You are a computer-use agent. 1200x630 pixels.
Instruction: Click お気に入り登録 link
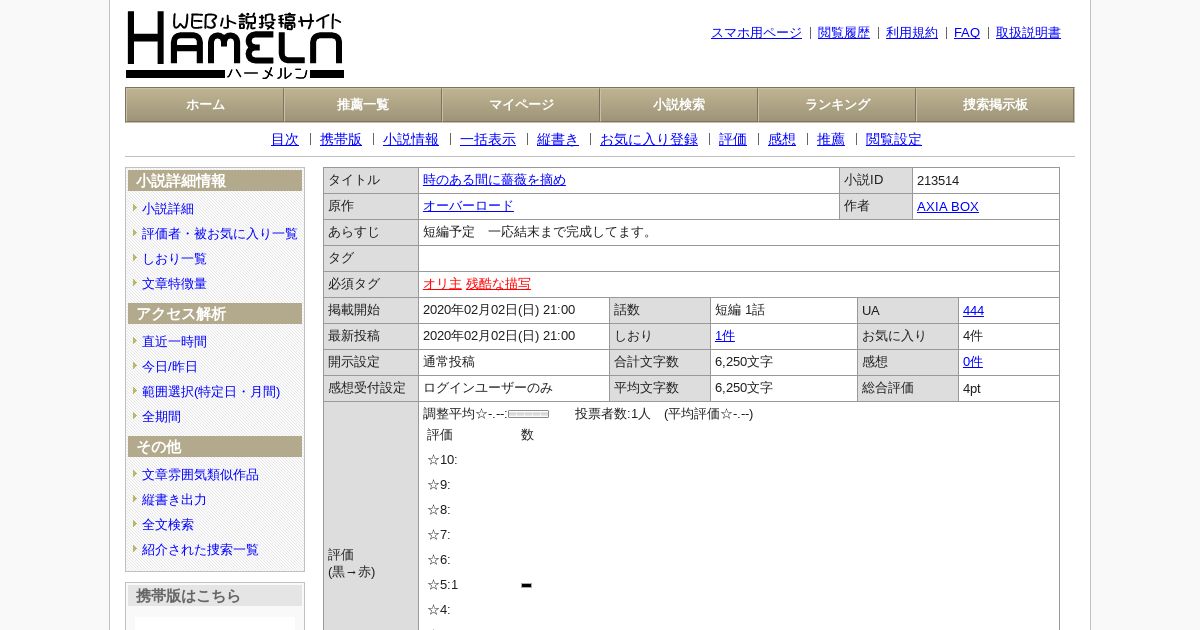[649, 140]
